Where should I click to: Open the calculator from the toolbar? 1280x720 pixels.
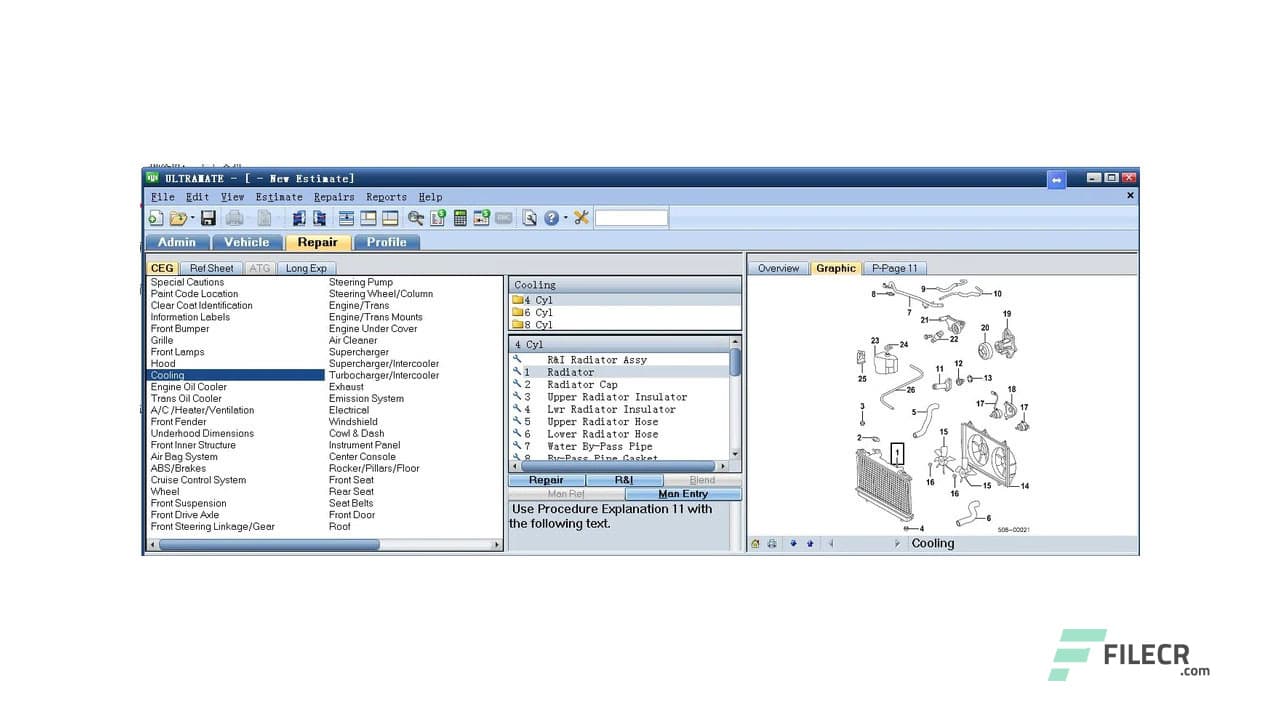460,218
